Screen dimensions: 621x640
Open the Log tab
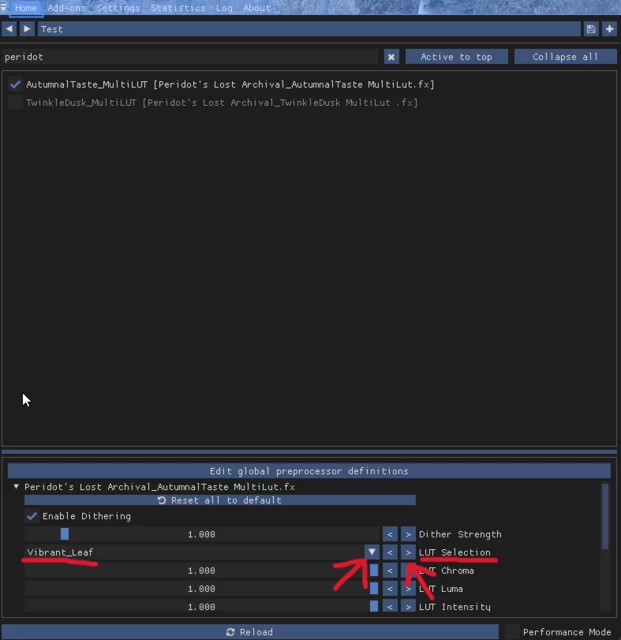click(x=224, y=8)
